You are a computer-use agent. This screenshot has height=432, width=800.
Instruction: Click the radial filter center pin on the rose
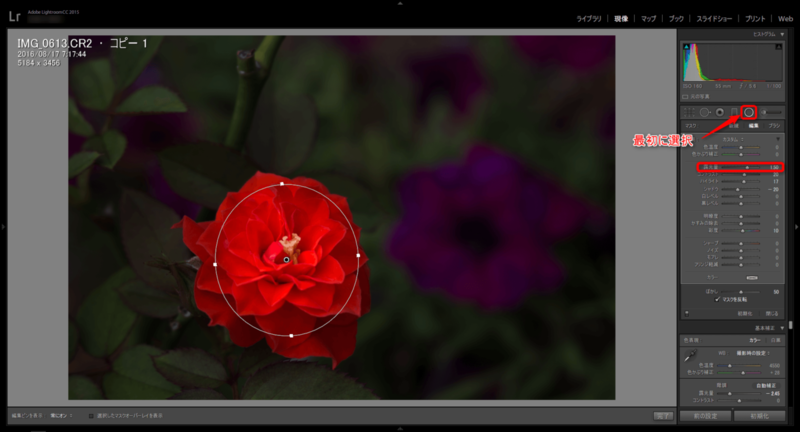[286, 260]
